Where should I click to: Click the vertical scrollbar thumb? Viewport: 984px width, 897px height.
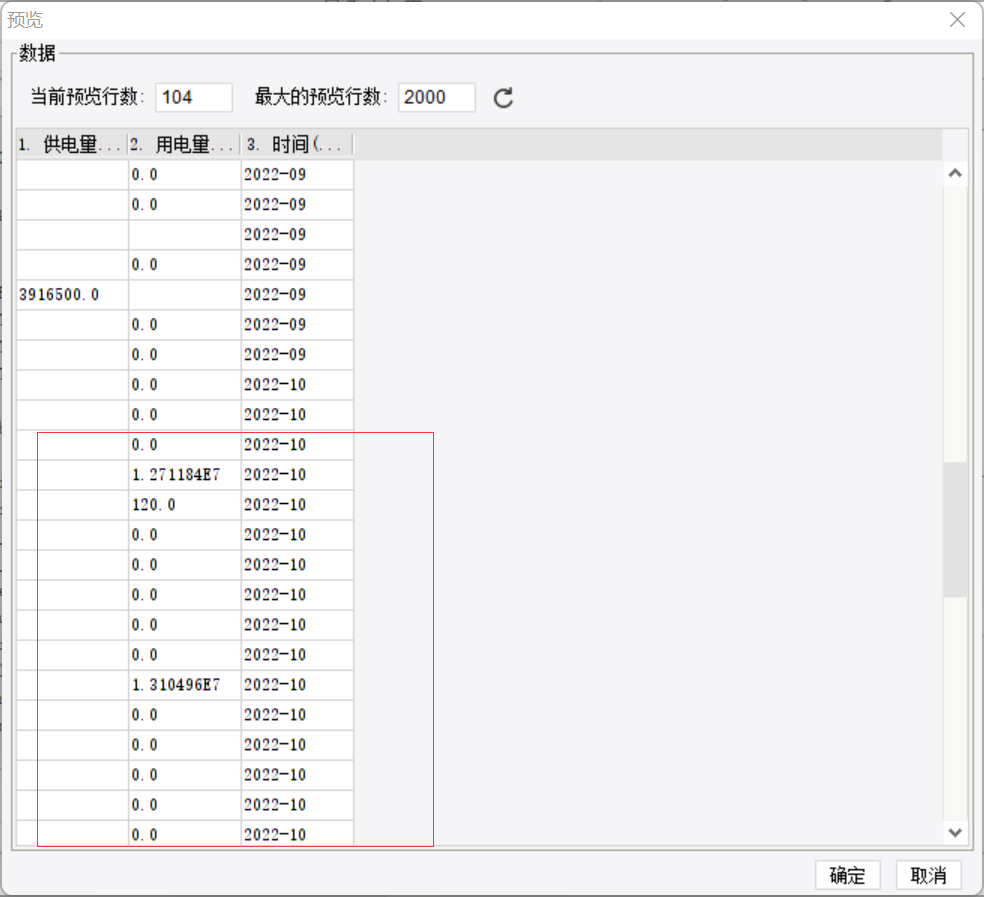[955, 530]
